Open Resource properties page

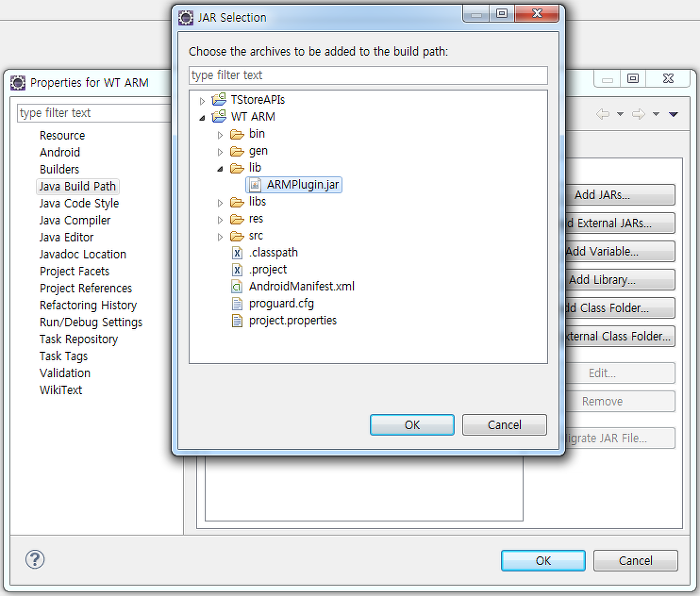tap(62, 136)
